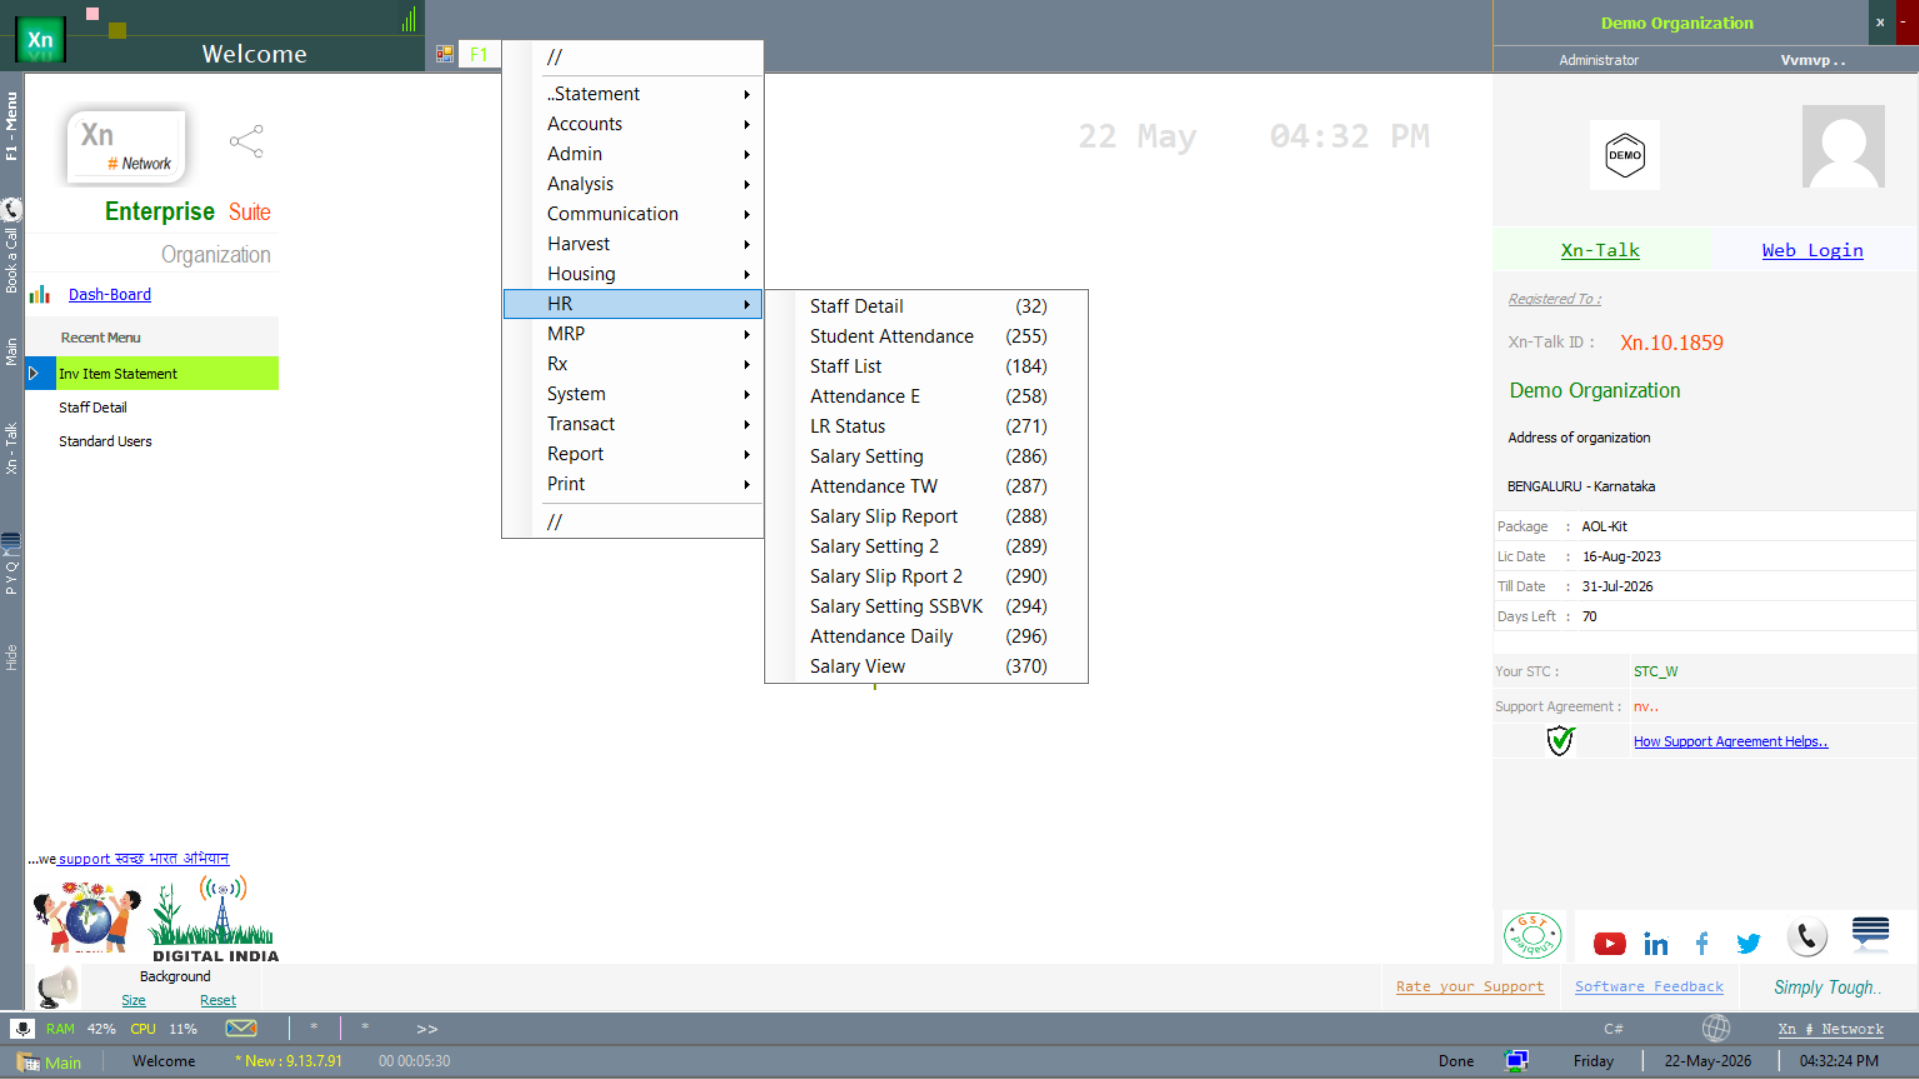Expand the Transact submenu arrow
Viewport: 1919px width, 1079px height.
point(747,424)
